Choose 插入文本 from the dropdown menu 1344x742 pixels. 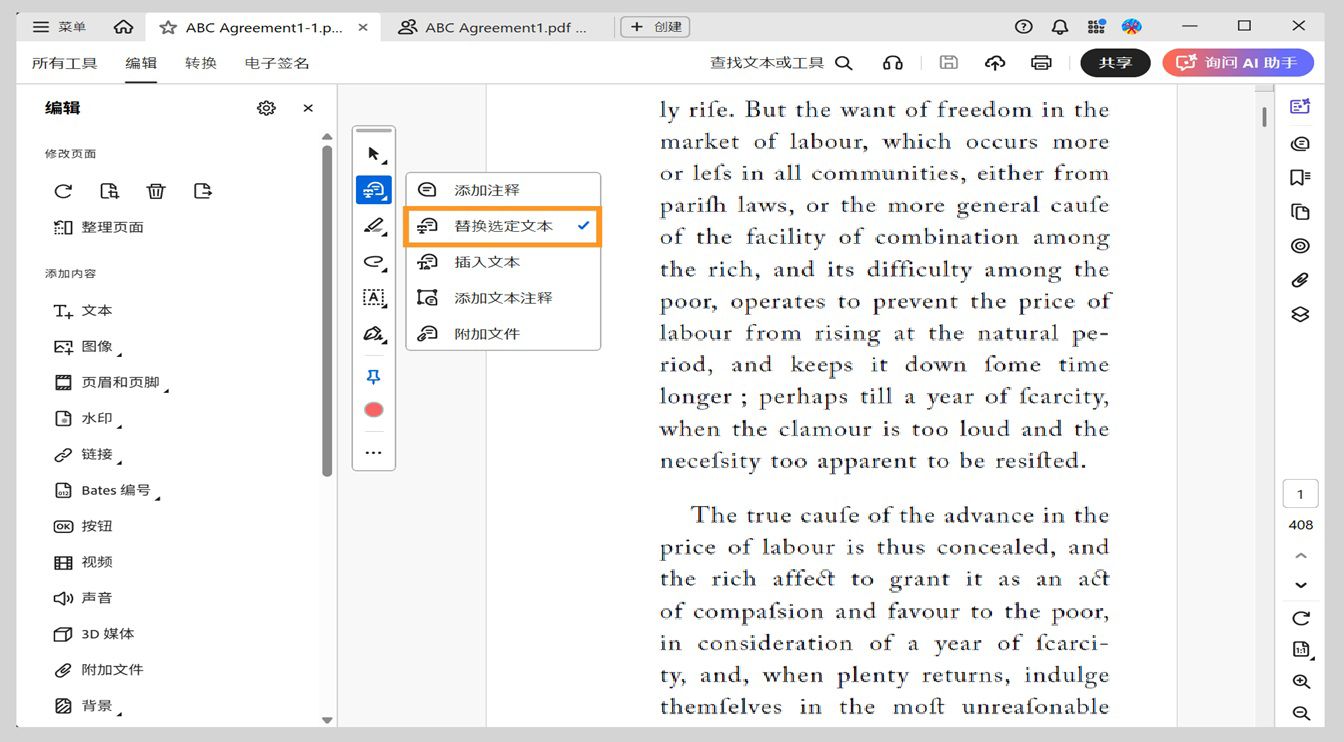click(503, 262)
